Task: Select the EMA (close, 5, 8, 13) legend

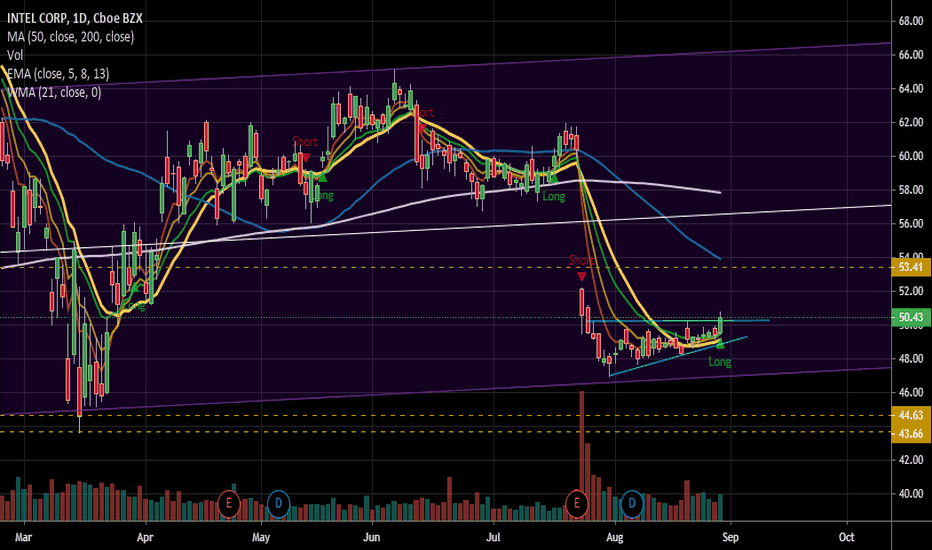Action: coord(58,74)
